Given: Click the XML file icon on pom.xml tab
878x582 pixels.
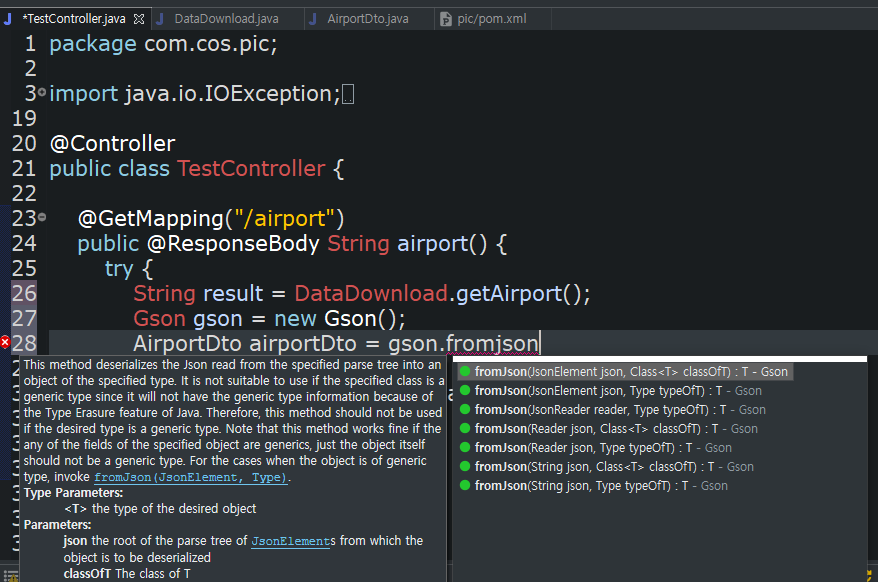Looking at the screenshot, I should point(445,20).
